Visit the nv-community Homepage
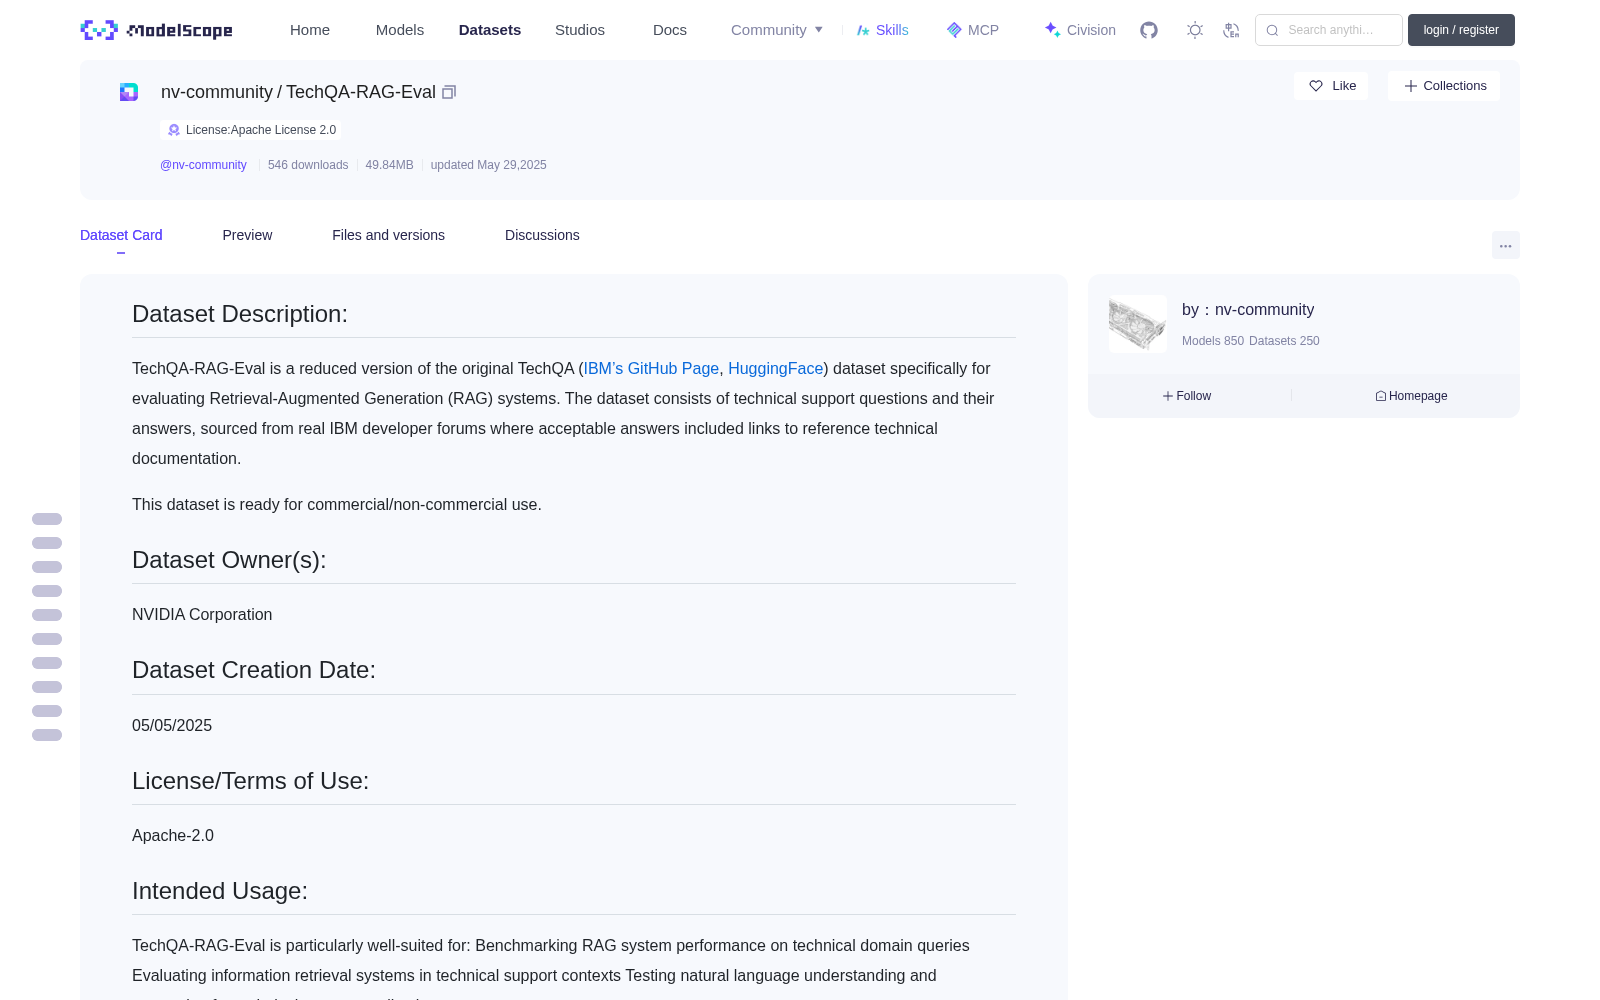 [1411, 396]
